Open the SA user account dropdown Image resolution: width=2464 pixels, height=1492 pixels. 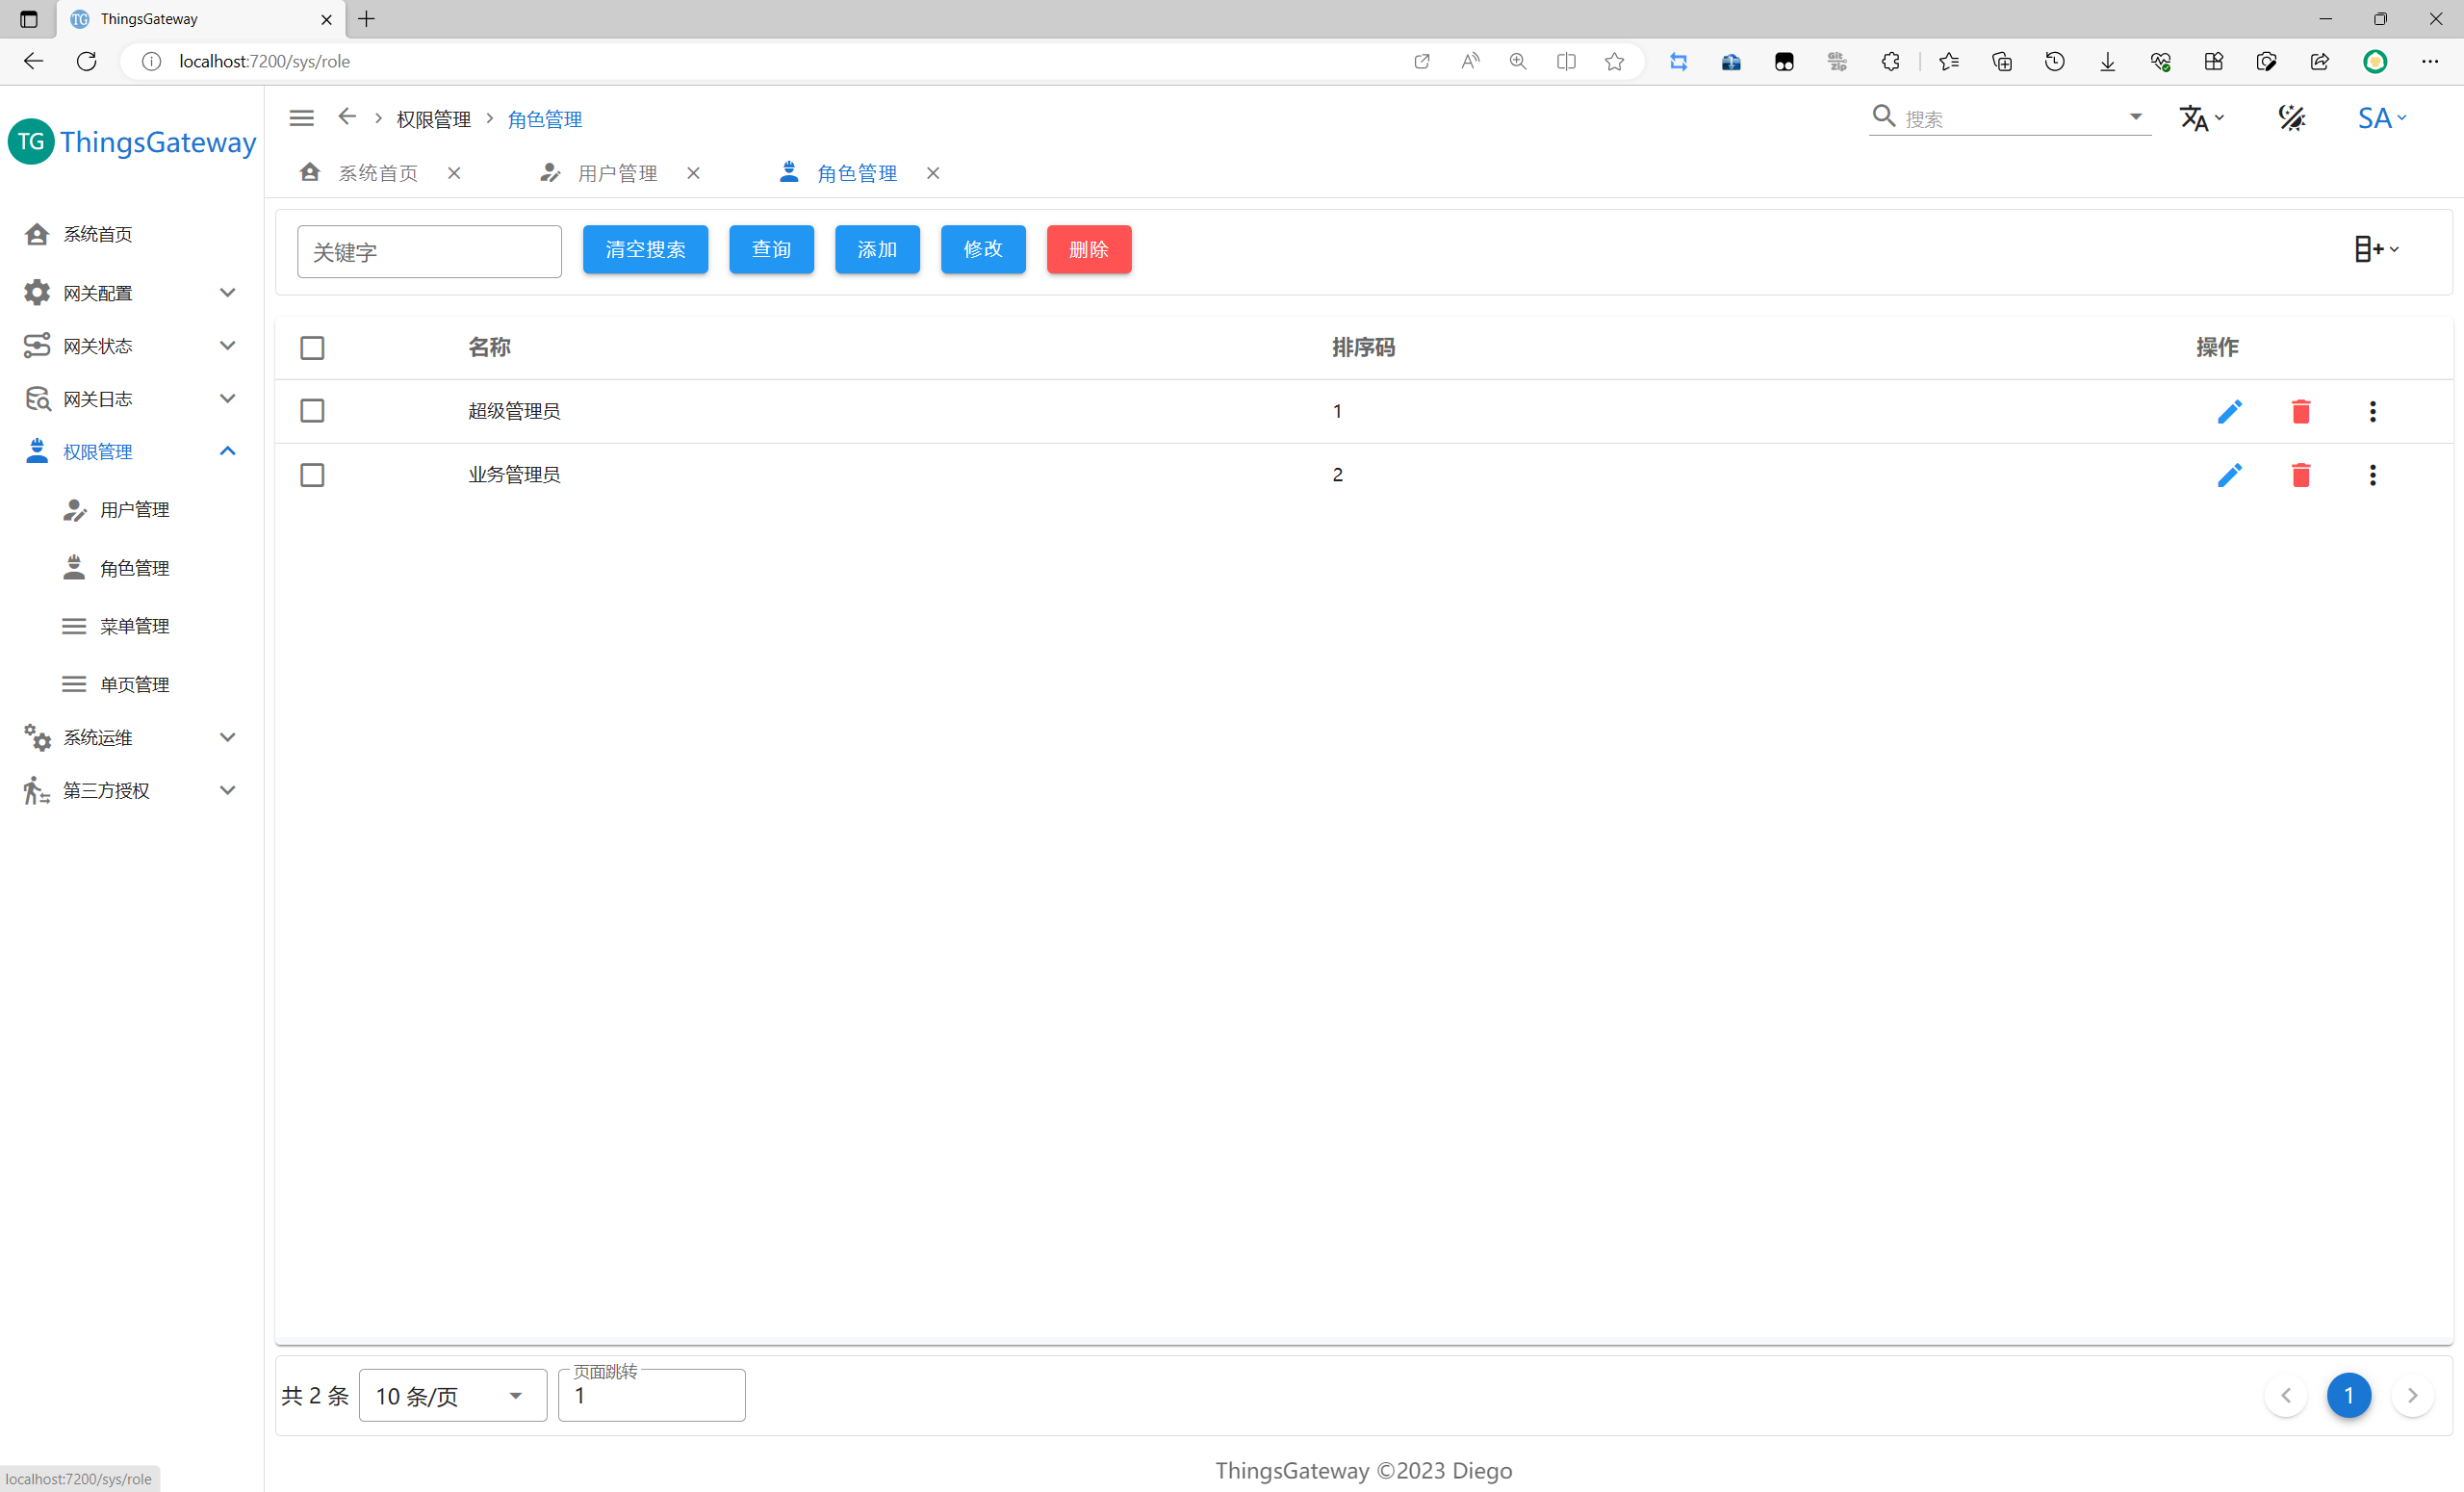(2381, 118)
